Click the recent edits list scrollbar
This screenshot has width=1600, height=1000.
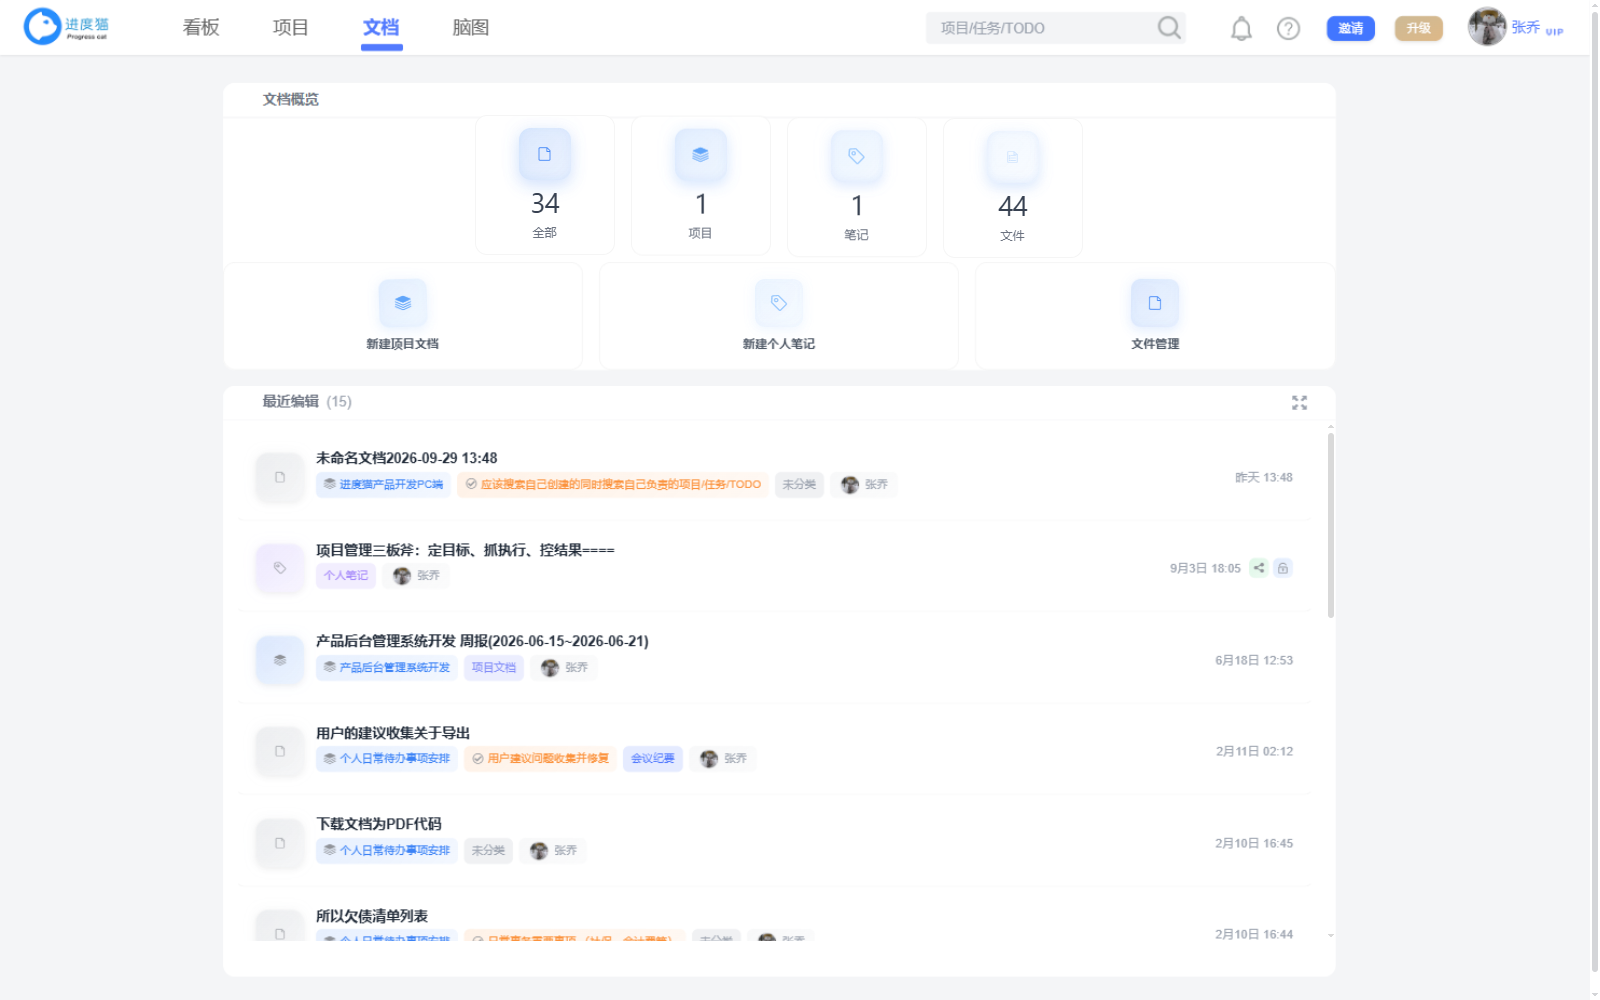[x=1330, y=526]
